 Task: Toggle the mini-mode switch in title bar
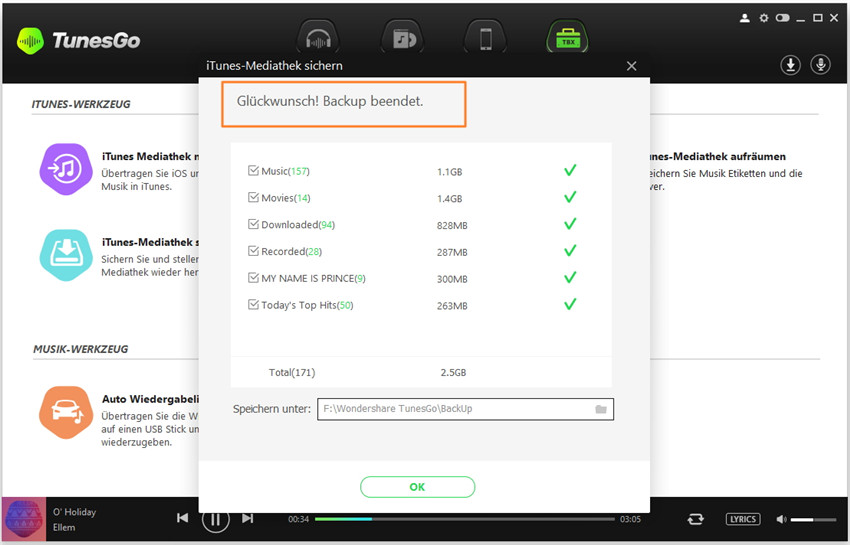click(x=782, y=18)
